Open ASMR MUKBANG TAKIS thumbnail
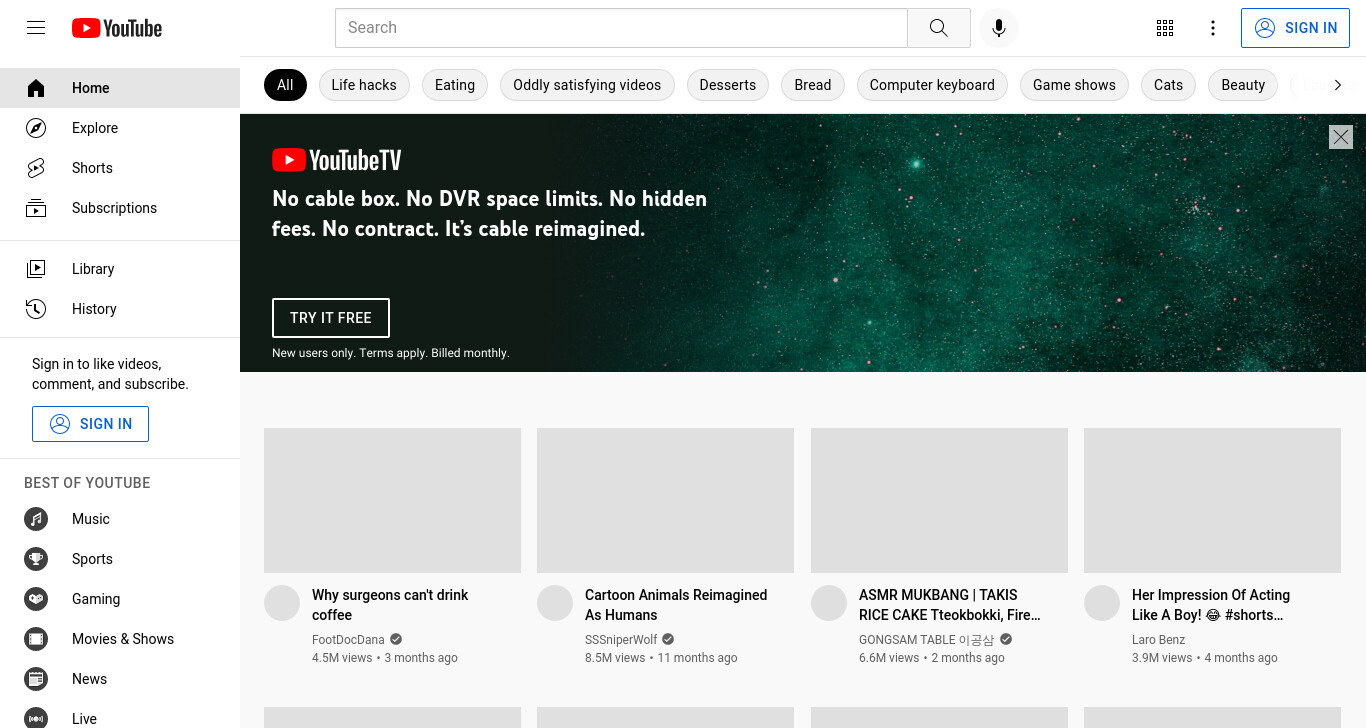 (x=939, y=500)
